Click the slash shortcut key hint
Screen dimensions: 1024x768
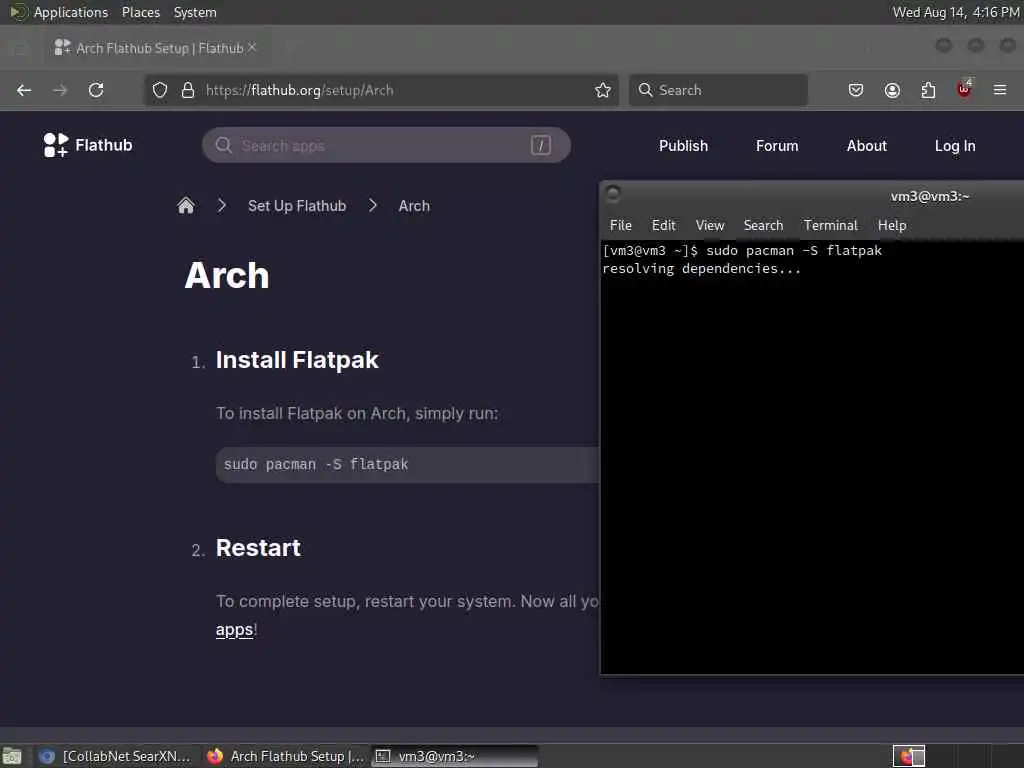[x=541, y=145]
